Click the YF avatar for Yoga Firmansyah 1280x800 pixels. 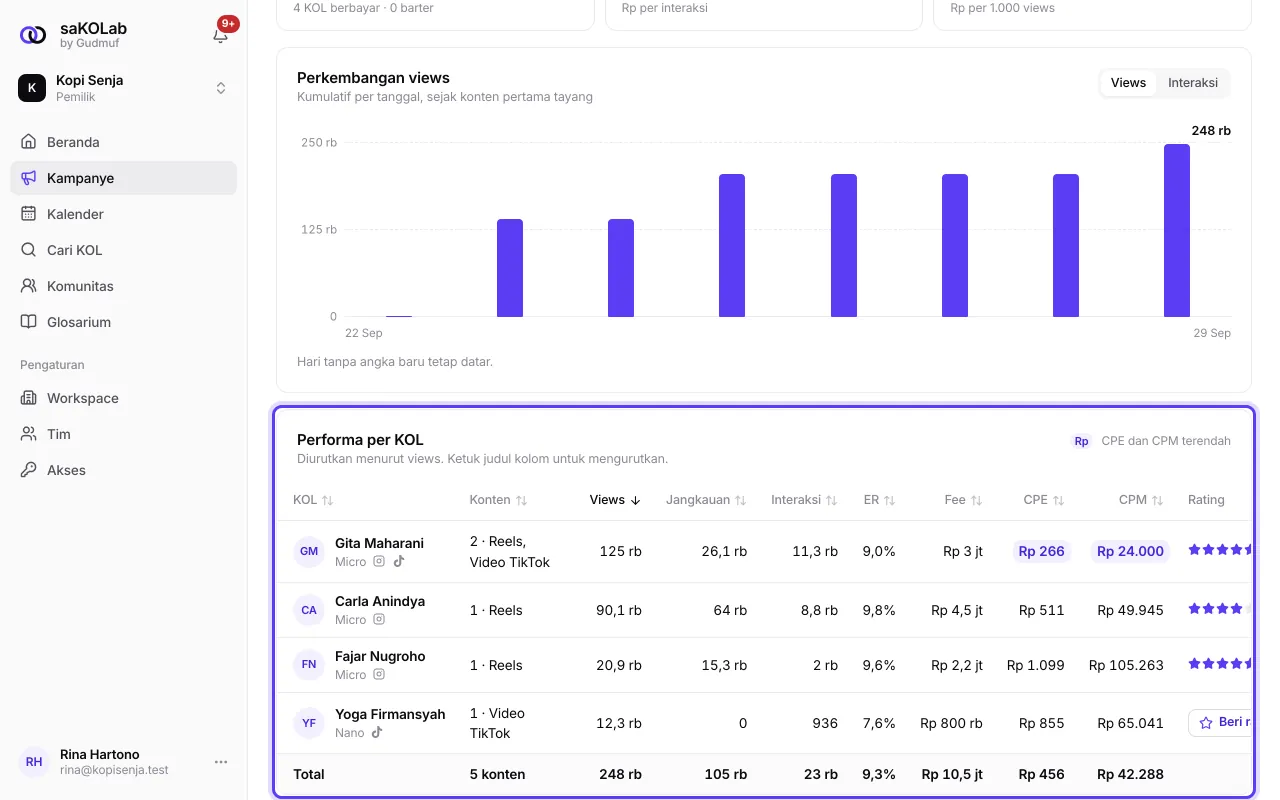tap(309, 723)
